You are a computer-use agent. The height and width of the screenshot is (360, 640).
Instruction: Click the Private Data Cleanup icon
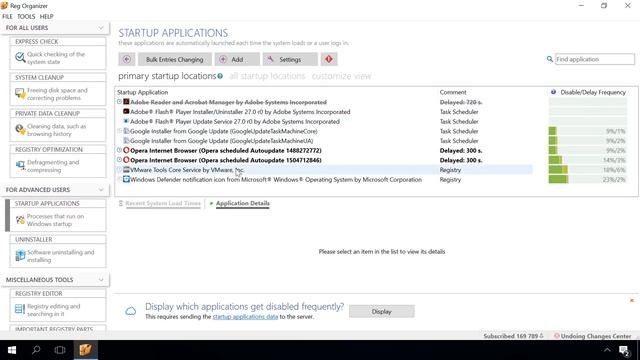tap(20, 129)
